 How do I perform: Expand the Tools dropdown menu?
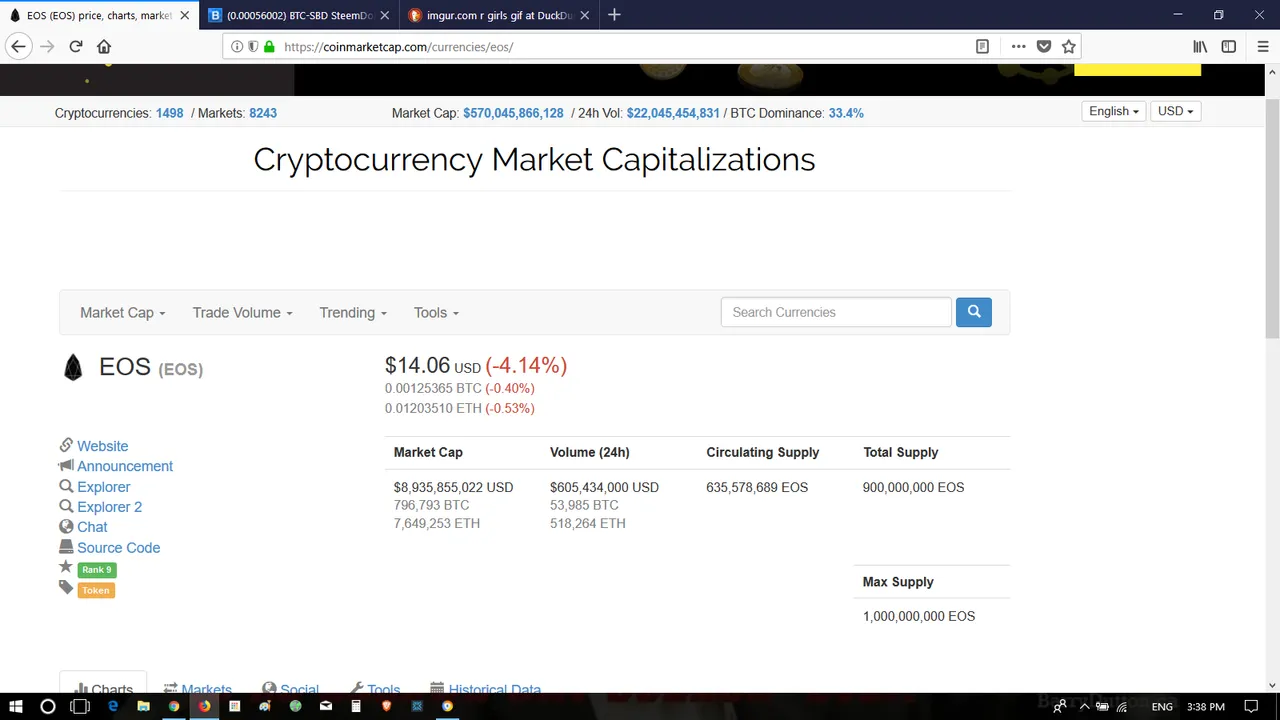[436, 313]
